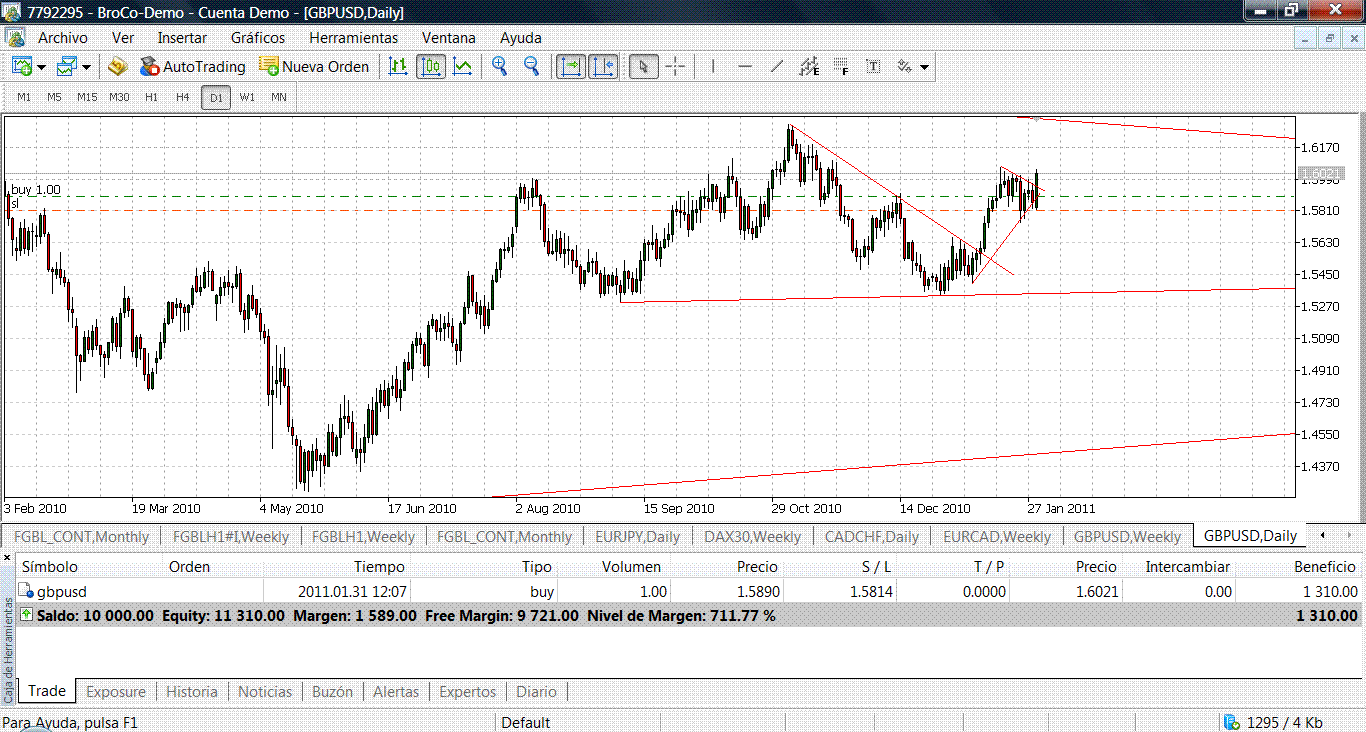
Task: Select the Crosshair tool
Action: point(675,67)
